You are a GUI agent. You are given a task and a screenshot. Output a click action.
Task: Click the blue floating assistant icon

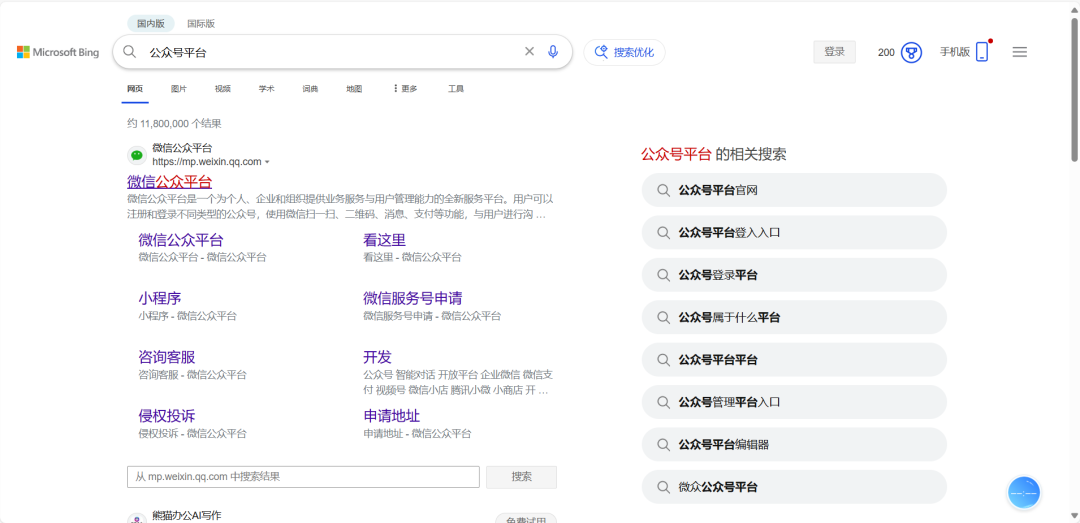pyautogui.click(x=1023, y=492)
